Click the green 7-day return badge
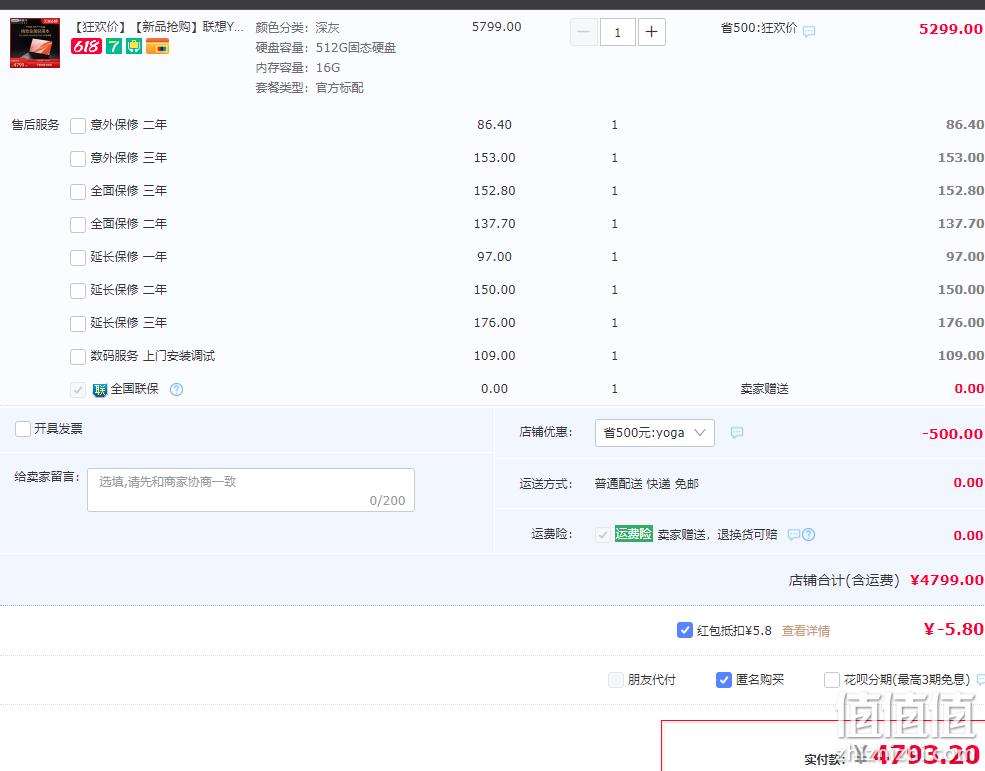 tap(114, 46)
